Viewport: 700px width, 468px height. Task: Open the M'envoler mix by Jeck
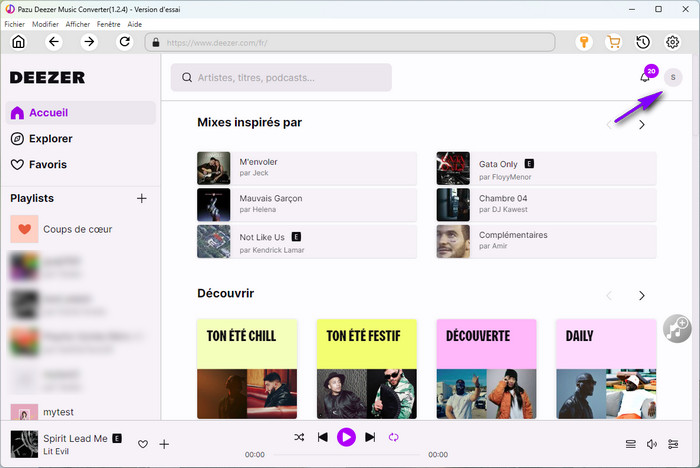point(307,168)
